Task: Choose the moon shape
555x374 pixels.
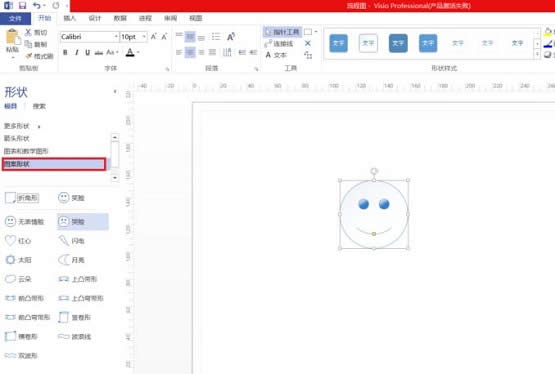Action: tap(71, 260)
